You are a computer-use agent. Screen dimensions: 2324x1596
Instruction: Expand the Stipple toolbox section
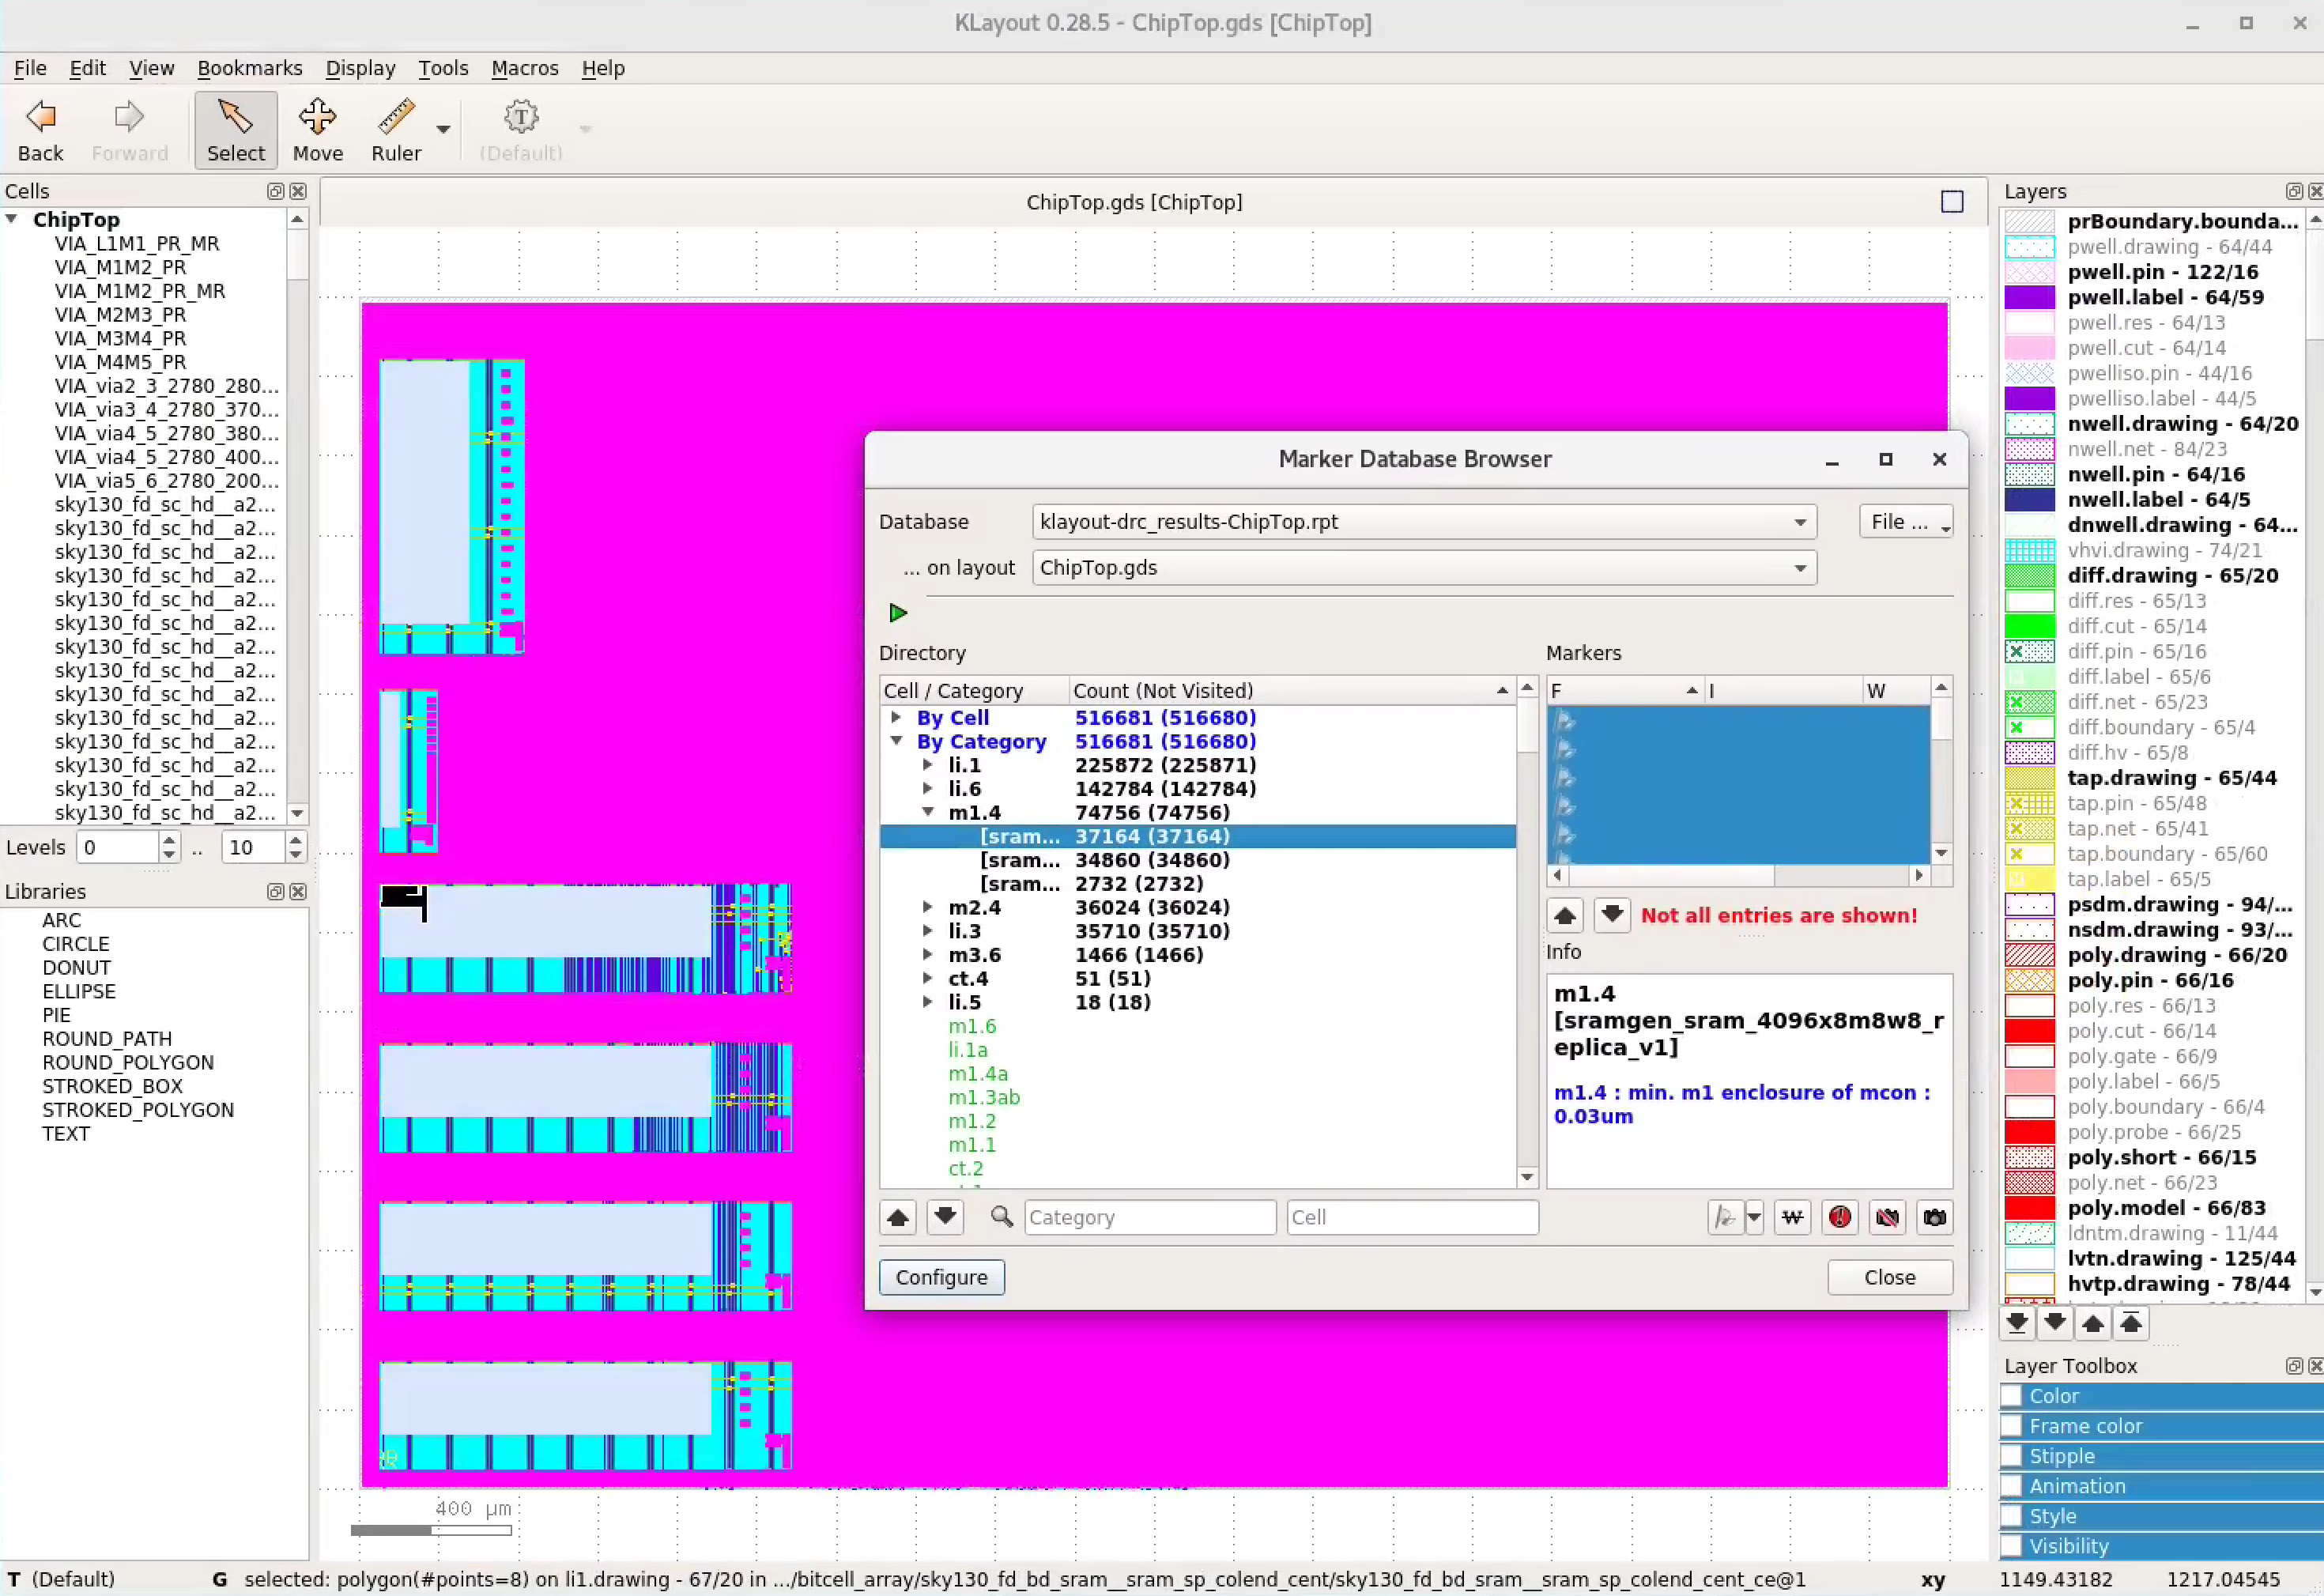click(x=2162, y=1456)
